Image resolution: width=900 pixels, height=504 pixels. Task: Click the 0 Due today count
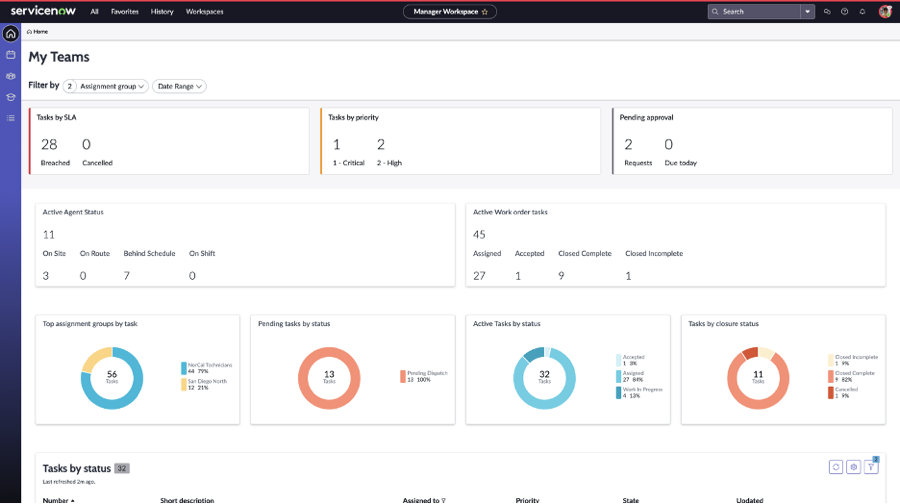[x=669, y=144]
